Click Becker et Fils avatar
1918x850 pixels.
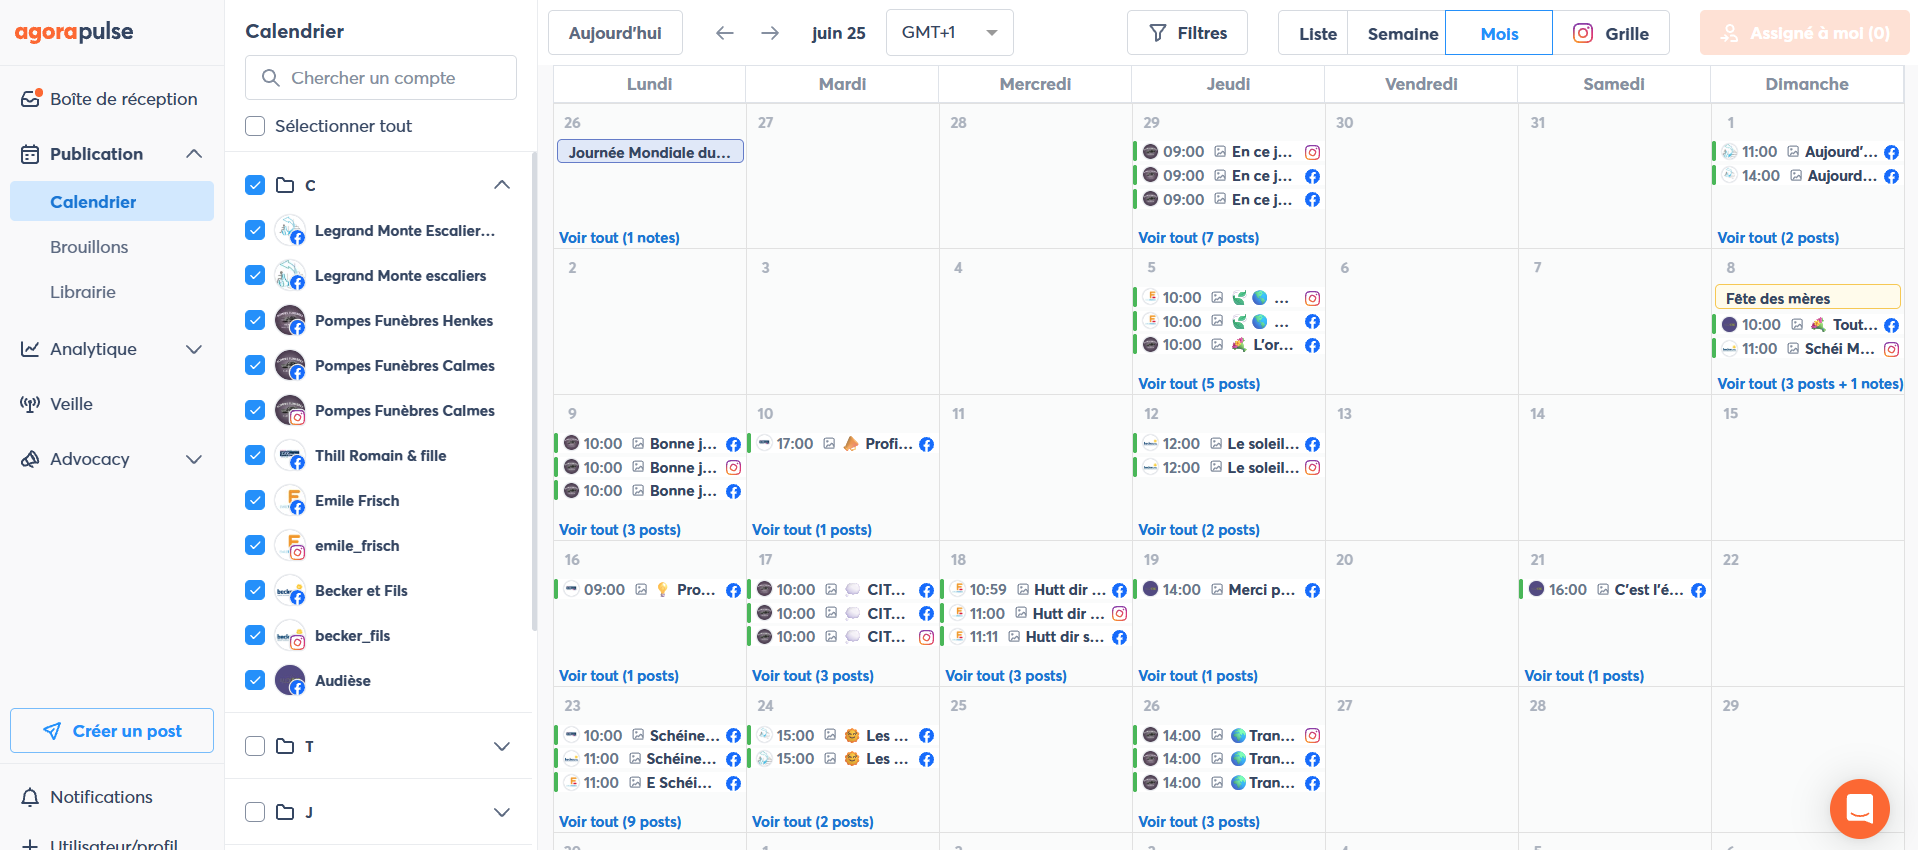coord(290,590)
